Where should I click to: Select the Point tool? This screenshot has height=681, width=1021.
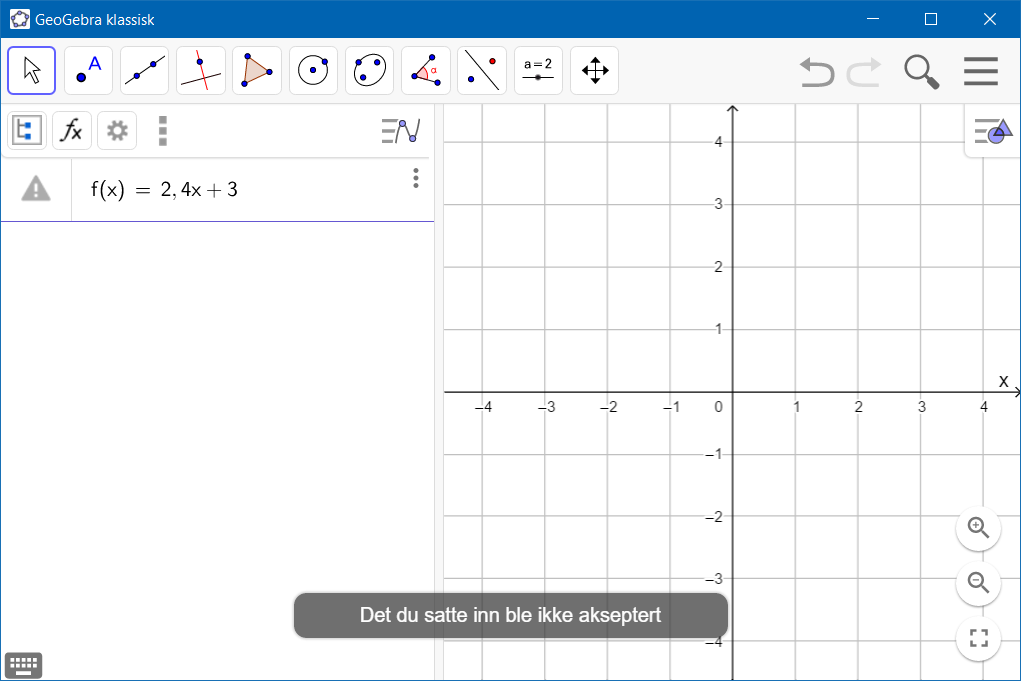pyautogui.click(x=87, y=70)
